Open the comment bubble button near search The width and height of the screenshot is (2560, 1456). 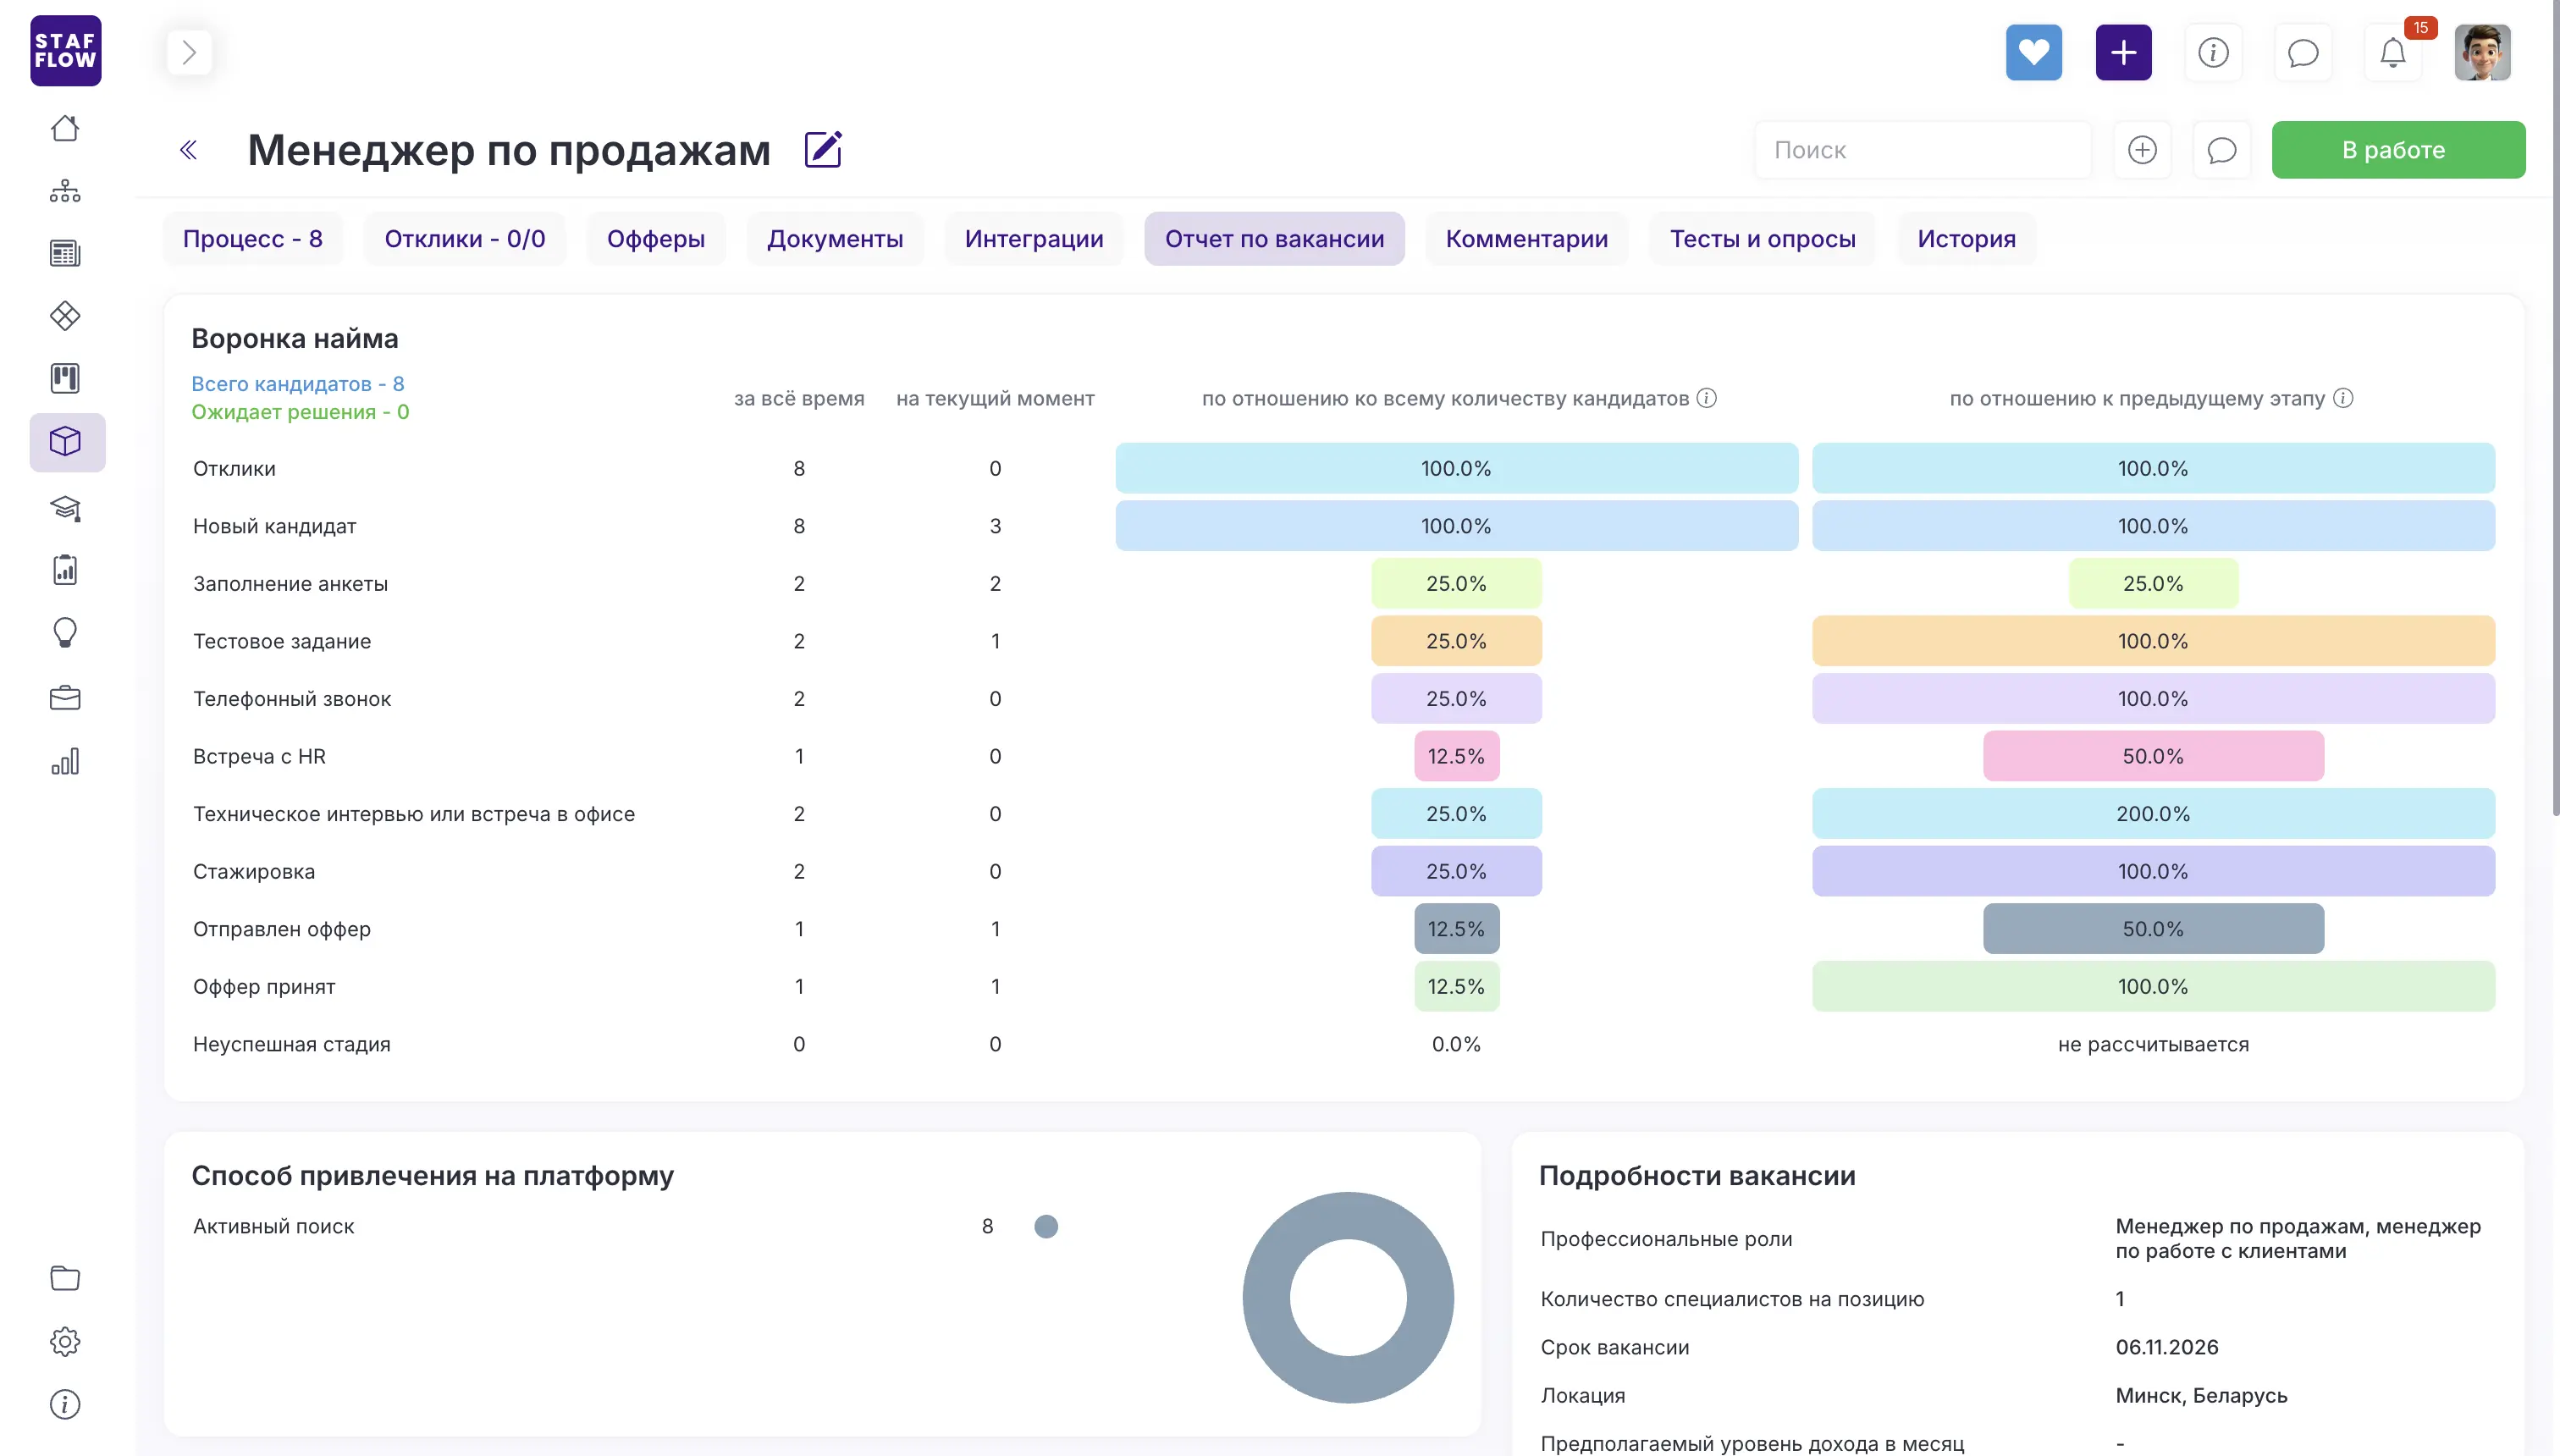[2221, 150]
